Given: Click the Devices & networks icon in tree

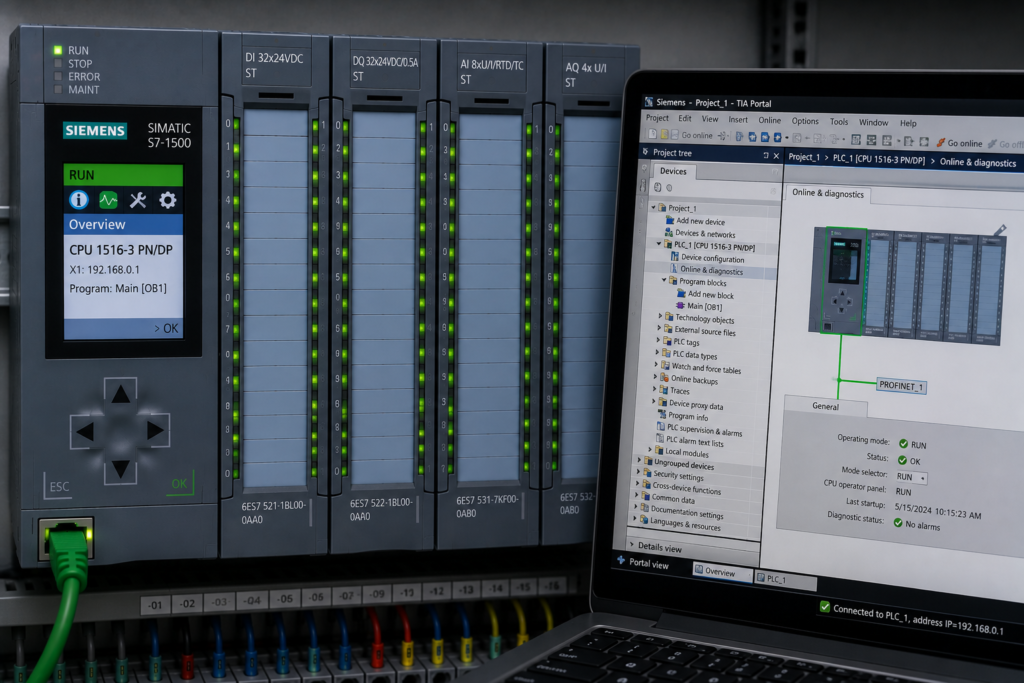Looking at the screenshot, I should 669,232.
